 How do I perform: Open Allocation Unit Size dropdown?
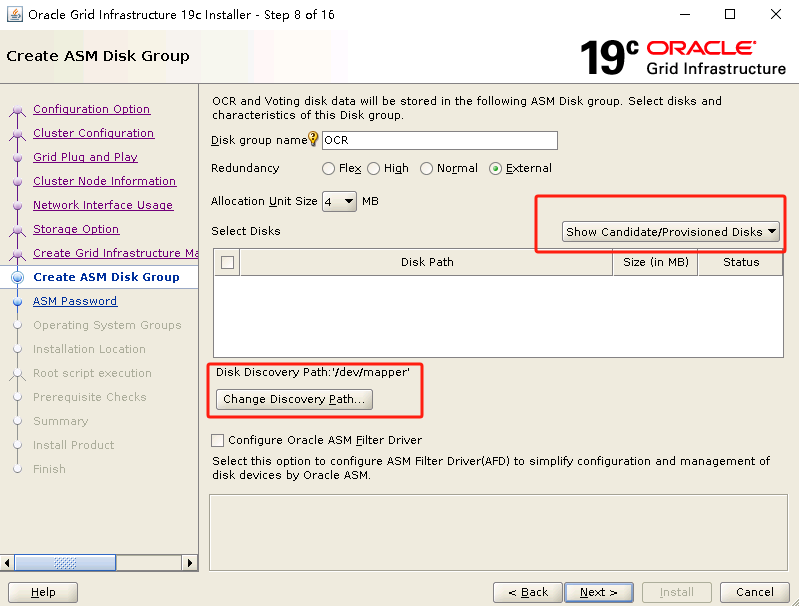339,201
